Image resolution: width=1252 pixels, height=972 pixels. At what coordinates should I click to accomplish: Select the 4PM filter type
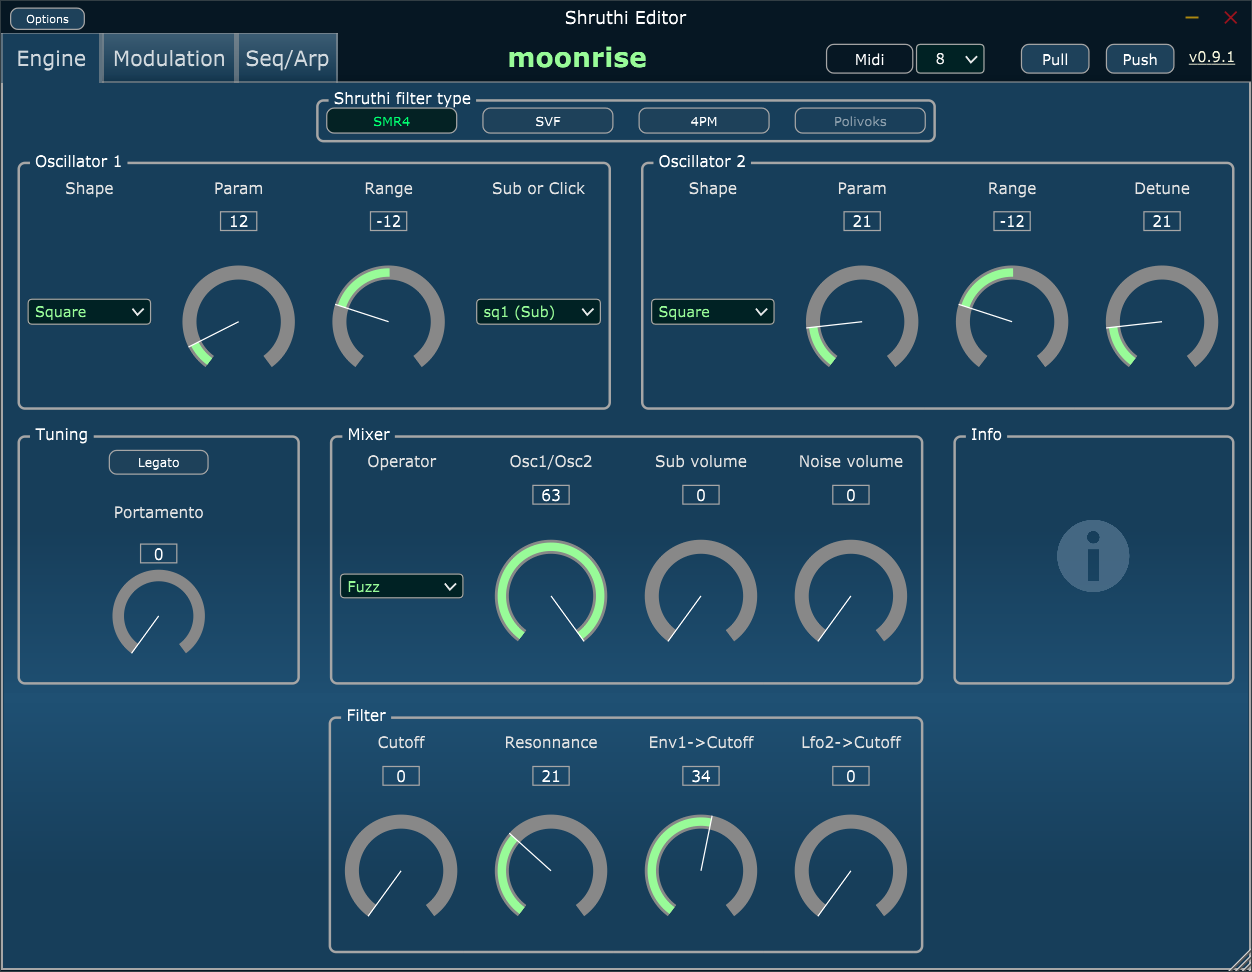click(704, 121)
